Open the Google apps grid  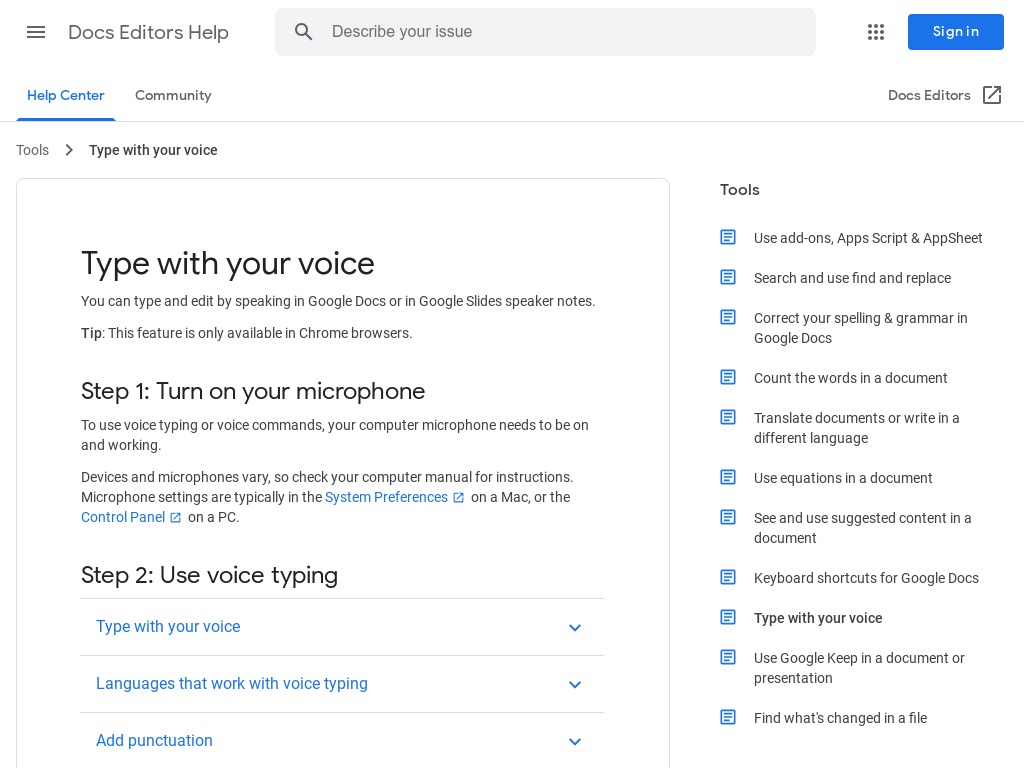(876, 32)
